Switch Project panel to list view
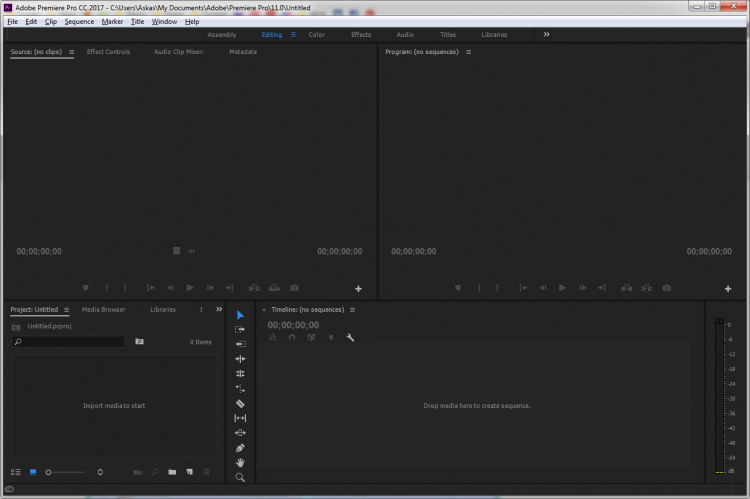 [x=15, y=471]
